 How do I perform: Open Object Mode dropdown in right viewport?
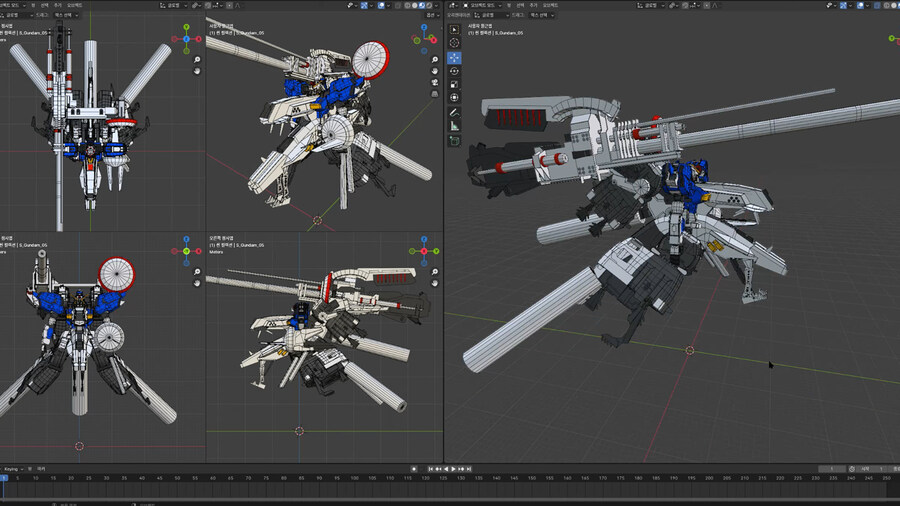483,5
